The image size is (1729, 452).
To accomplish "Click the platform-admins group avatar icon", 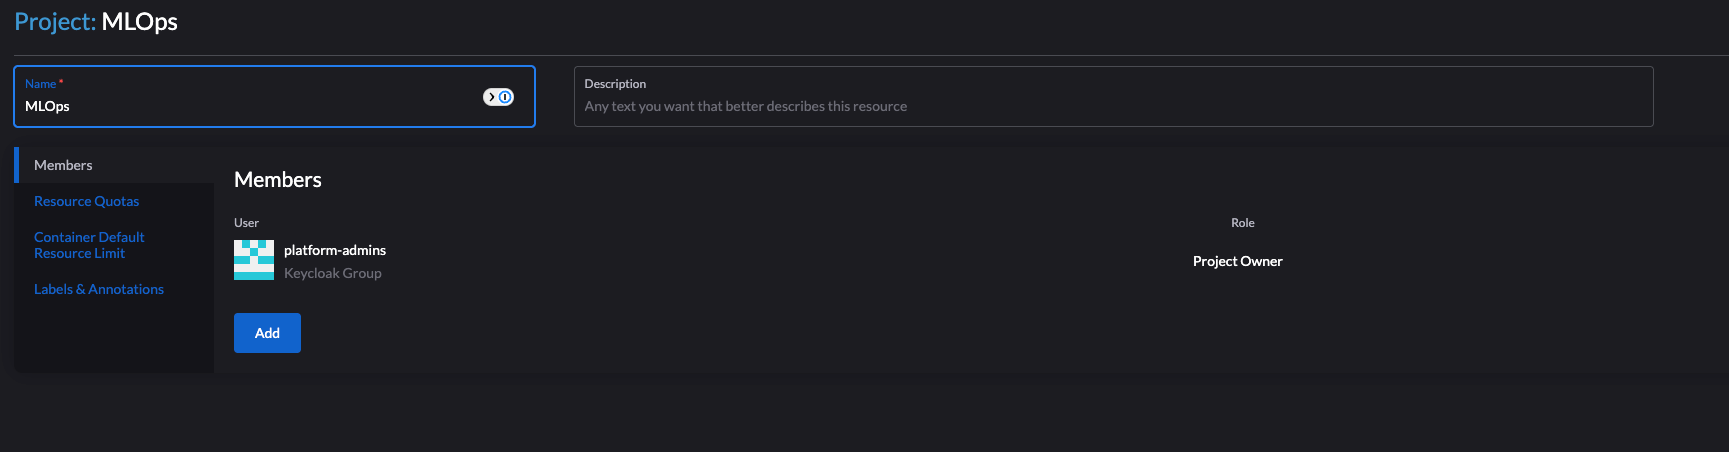I will pyautogui.click(x=254, y=260).
